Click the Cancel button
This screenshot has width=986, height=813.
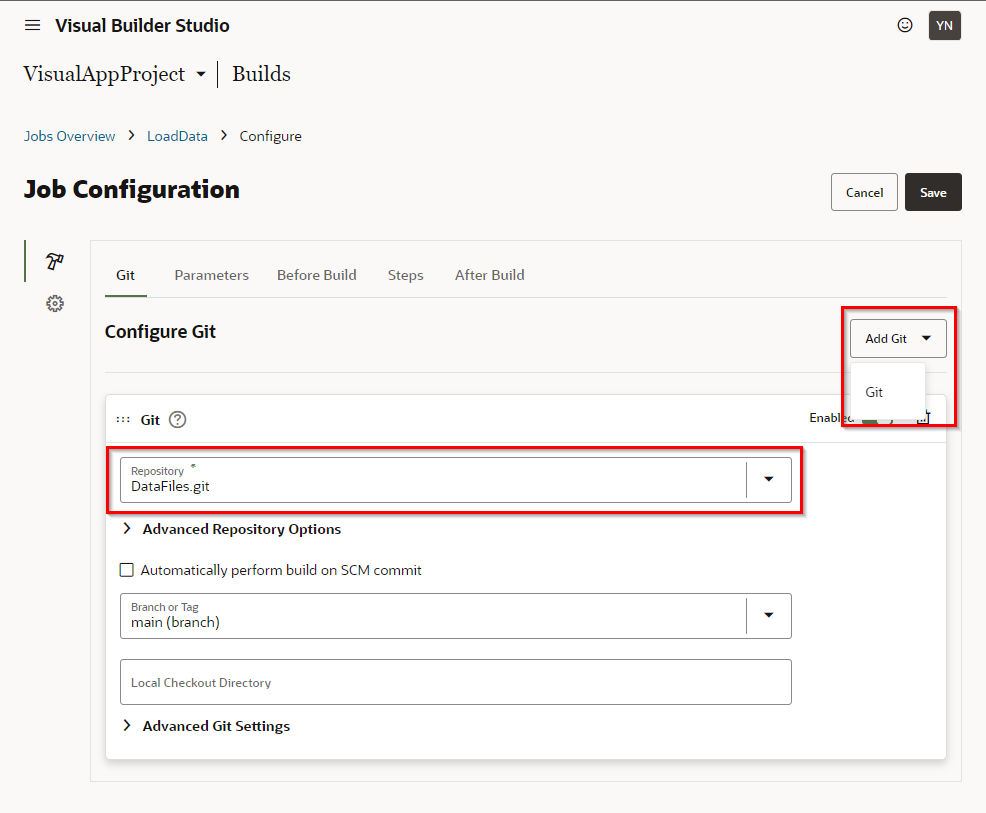(x=864, y=192)
